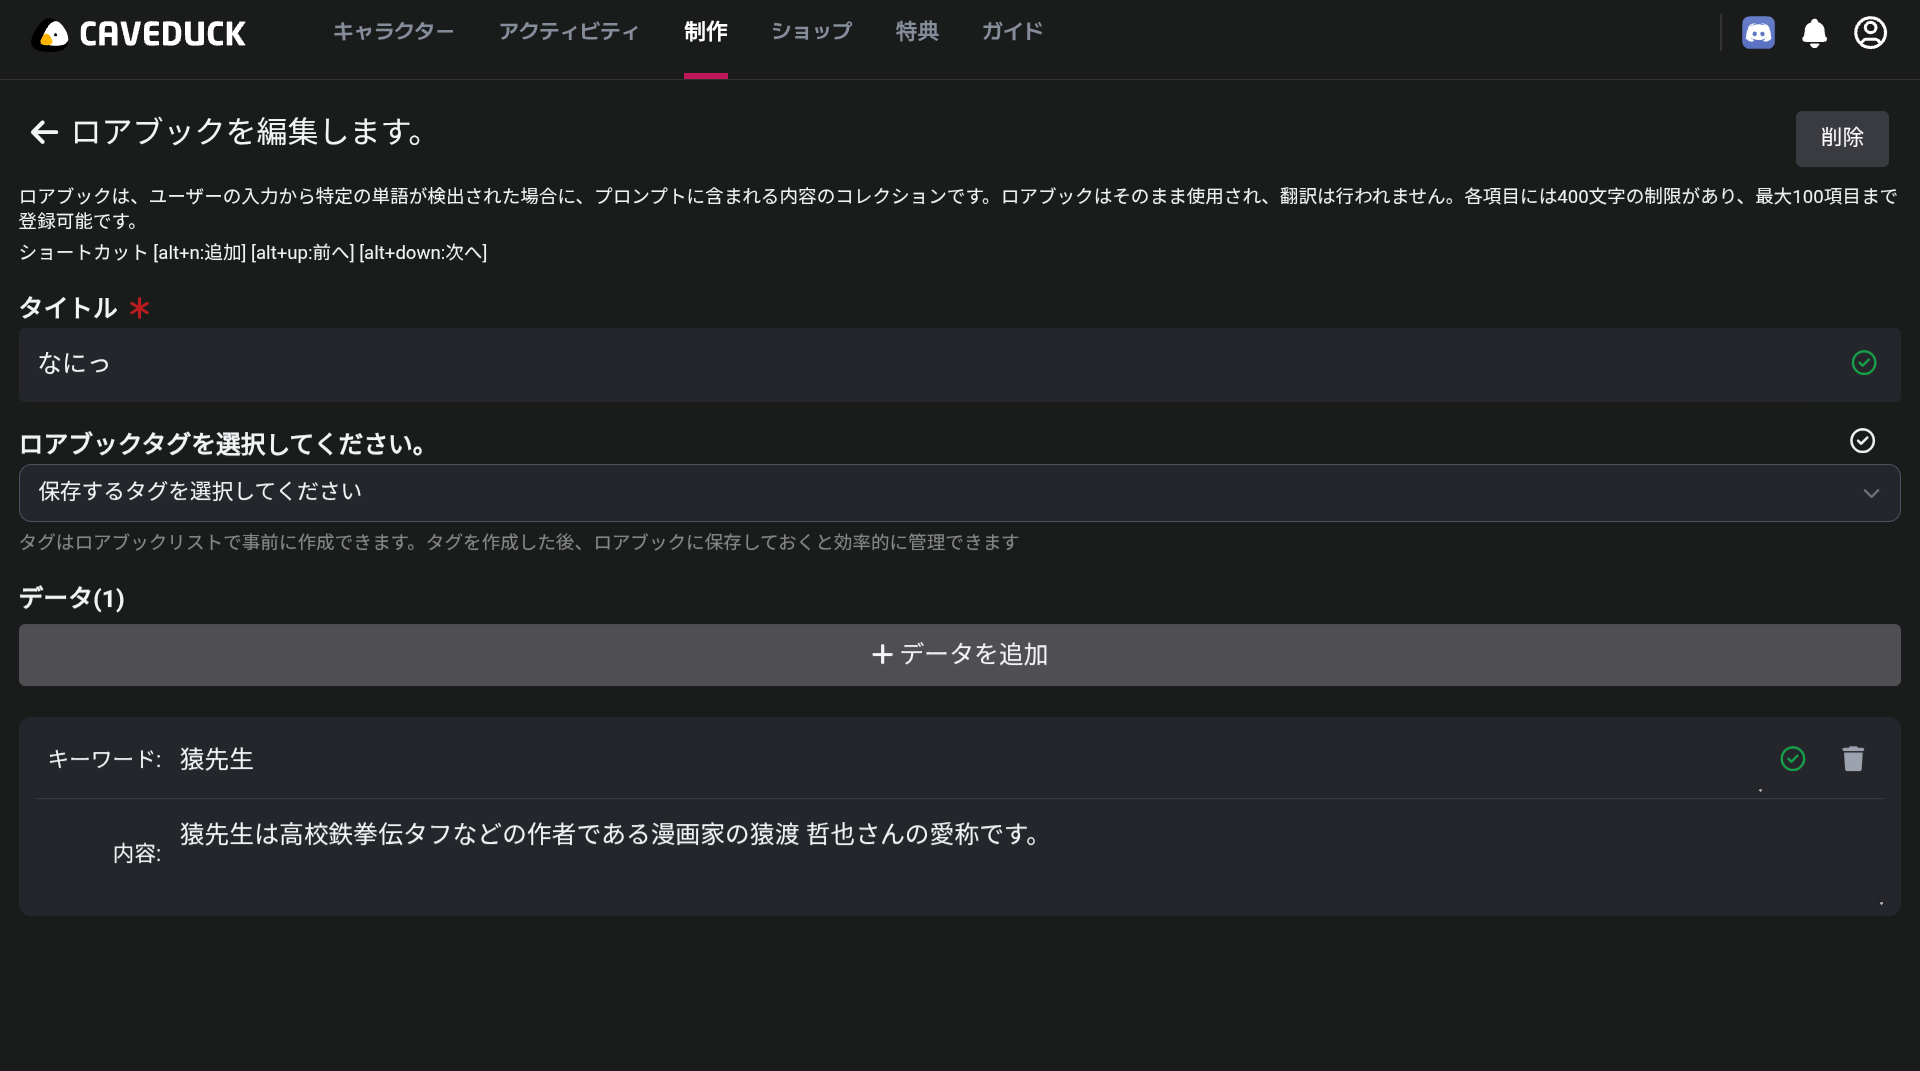
Task: Toggle the check circle beside lorebook tag heading
Action: click(1862, 441)
